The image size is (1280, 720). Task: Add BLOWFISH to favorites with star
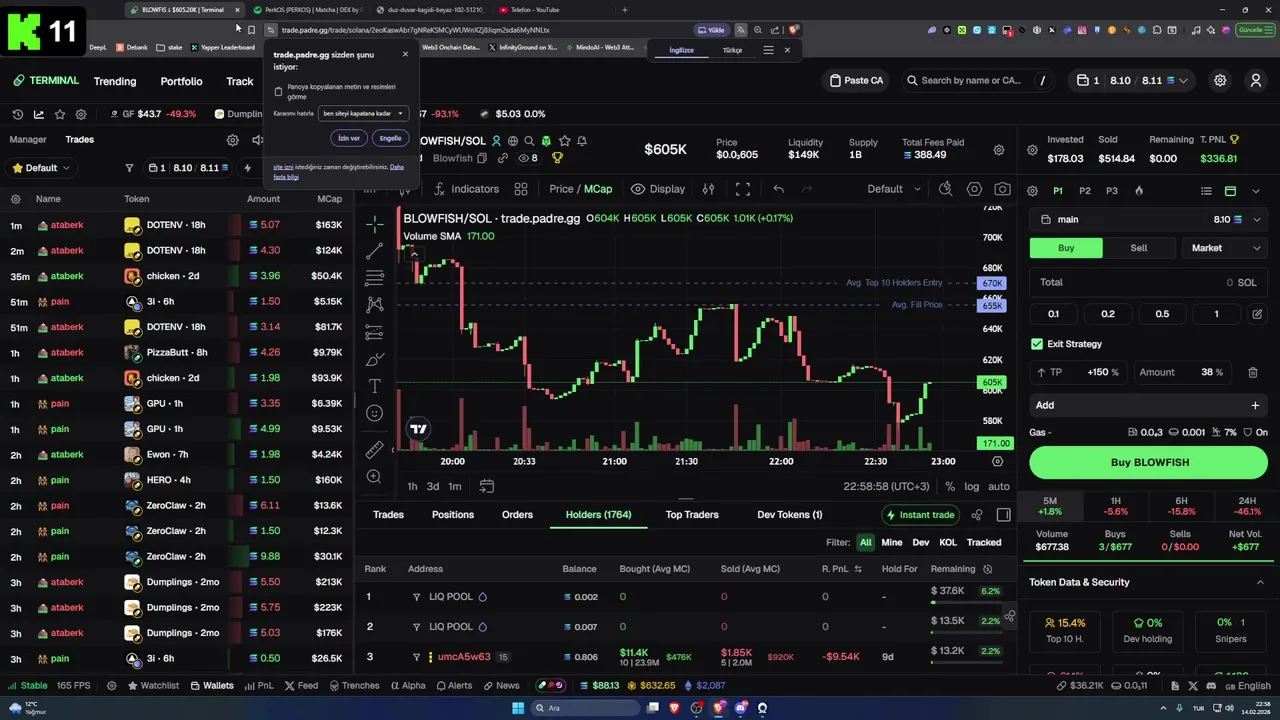(x=564, y=141)
